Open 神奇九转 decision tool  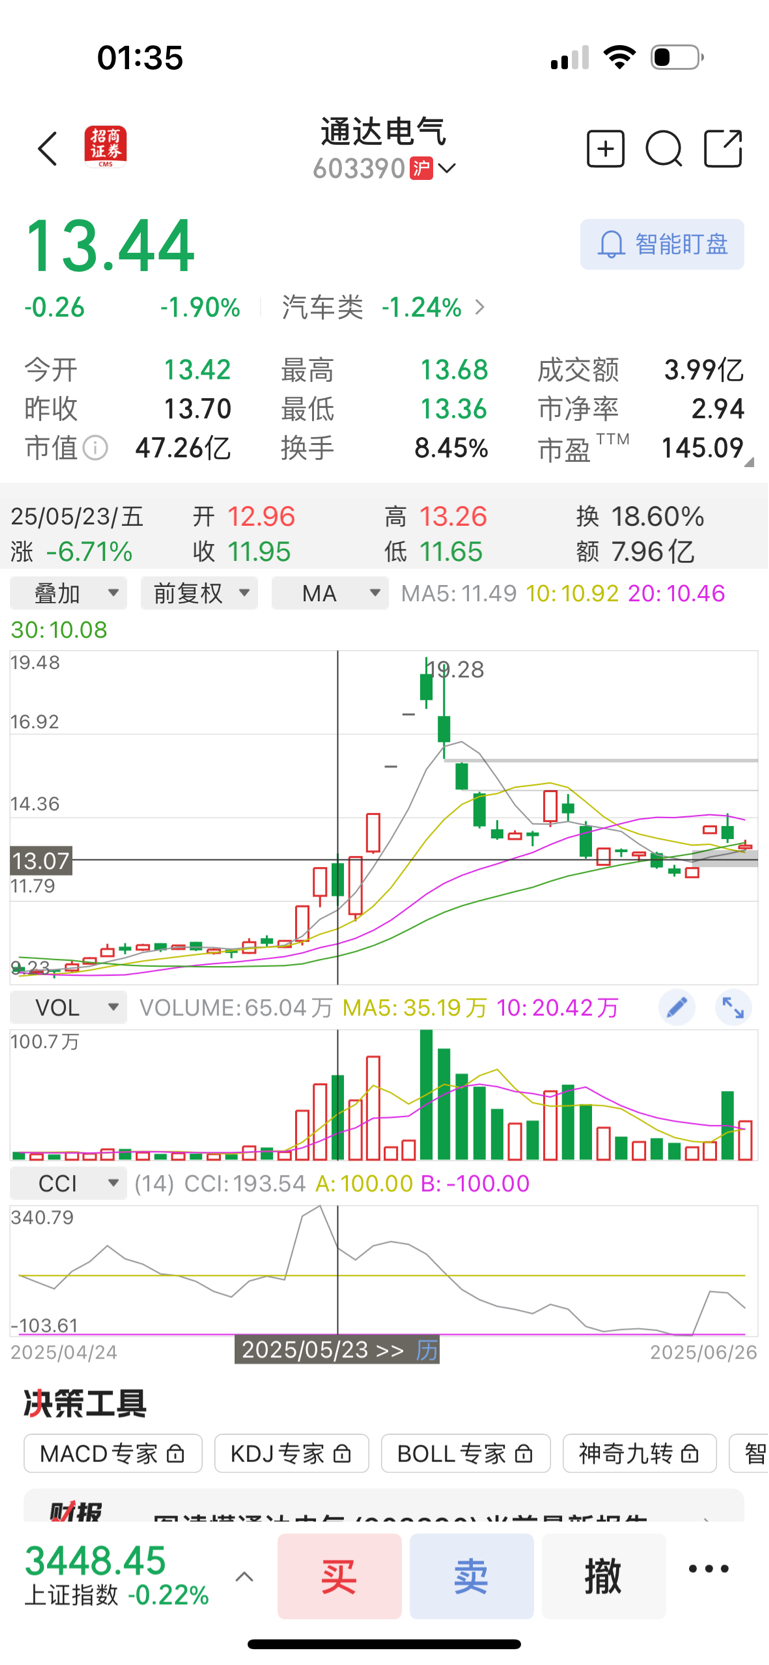point(640,1453)
